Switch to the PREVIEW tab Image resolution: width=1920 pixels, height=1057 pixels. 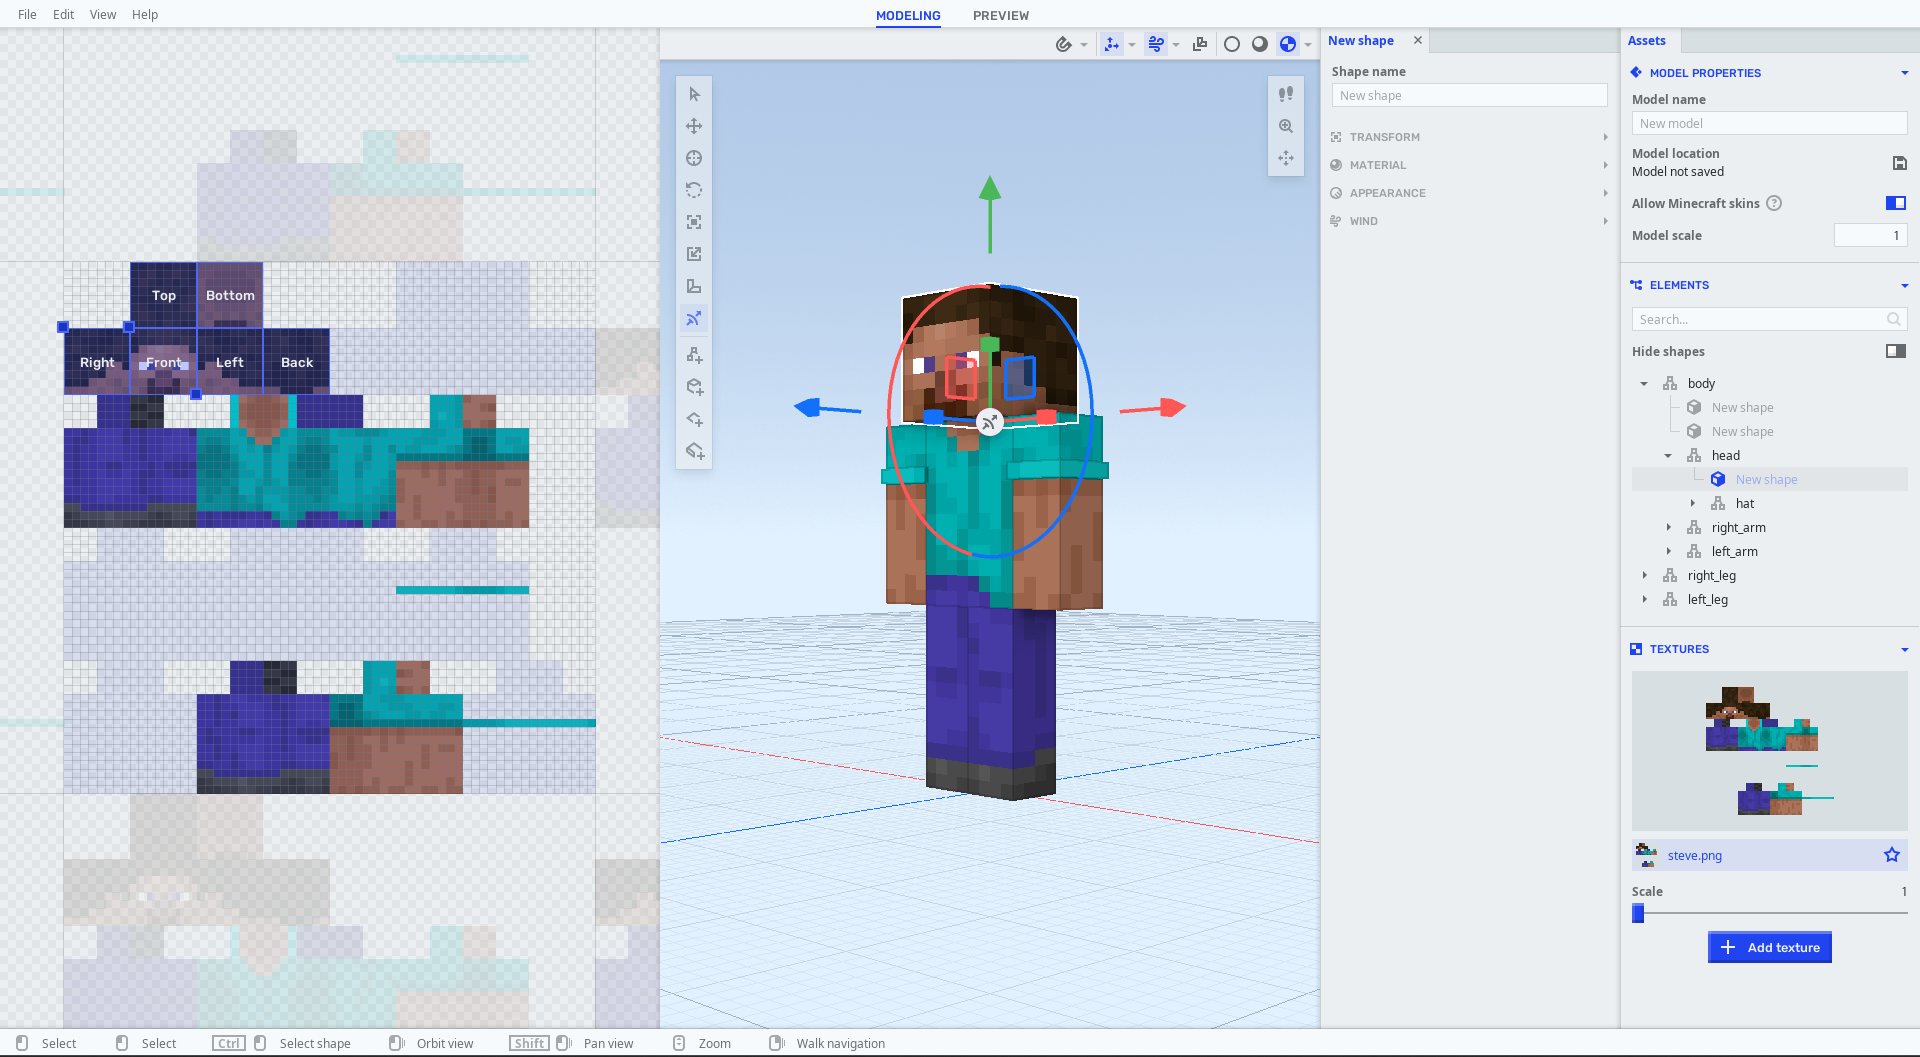pyautogui.click(x=1000, y=15)
